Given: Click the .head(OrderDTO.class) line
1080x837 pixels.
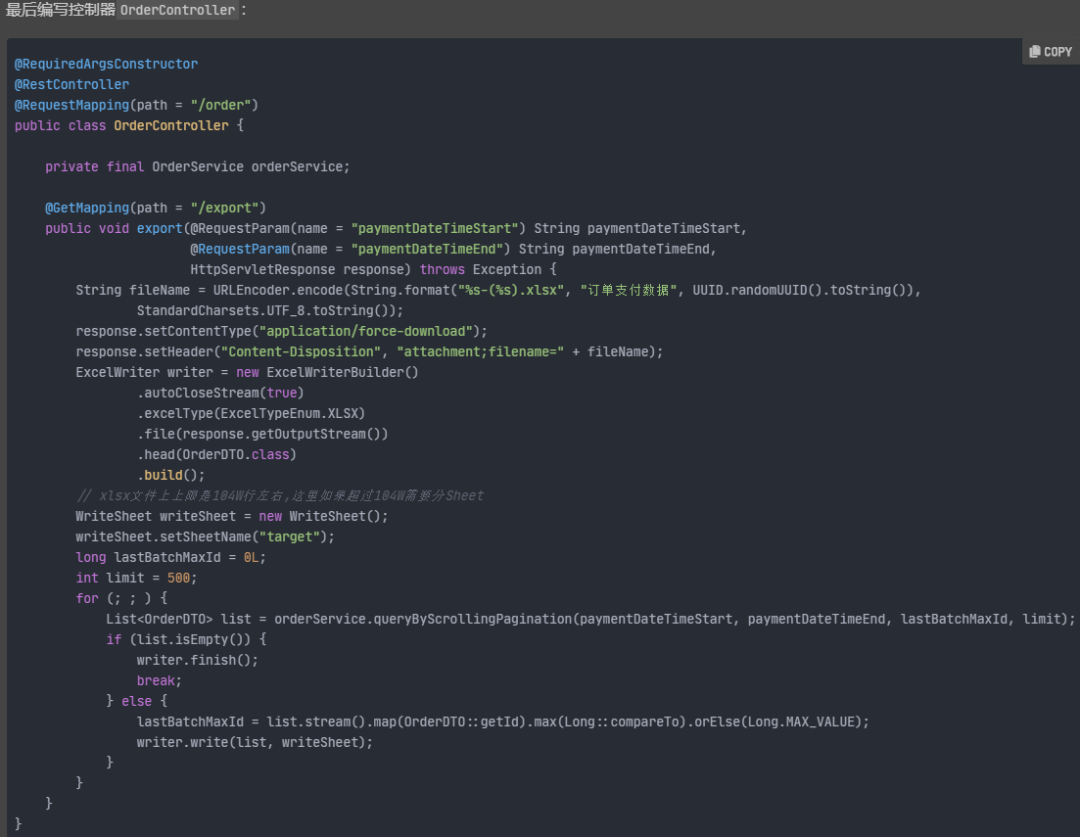Looking at the screenshot, I should pos(216,455).
